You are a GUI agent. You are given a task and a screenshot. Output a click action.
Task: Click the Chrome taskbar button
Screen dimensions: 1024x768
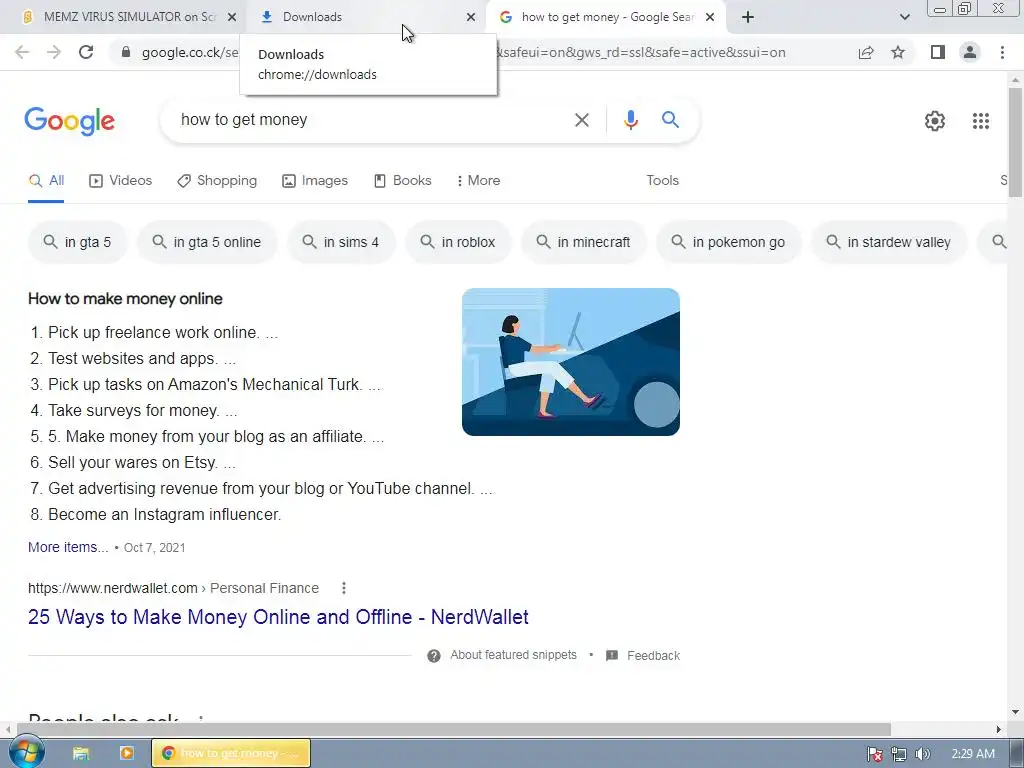[x=231, y=753]
